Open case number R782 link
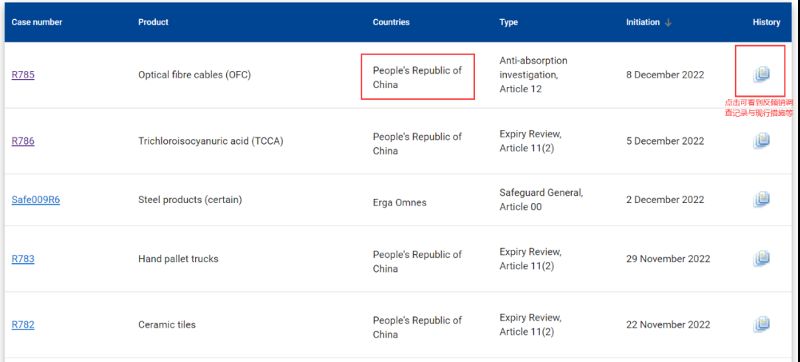This screenshot has height=362, width=800. 23,325
